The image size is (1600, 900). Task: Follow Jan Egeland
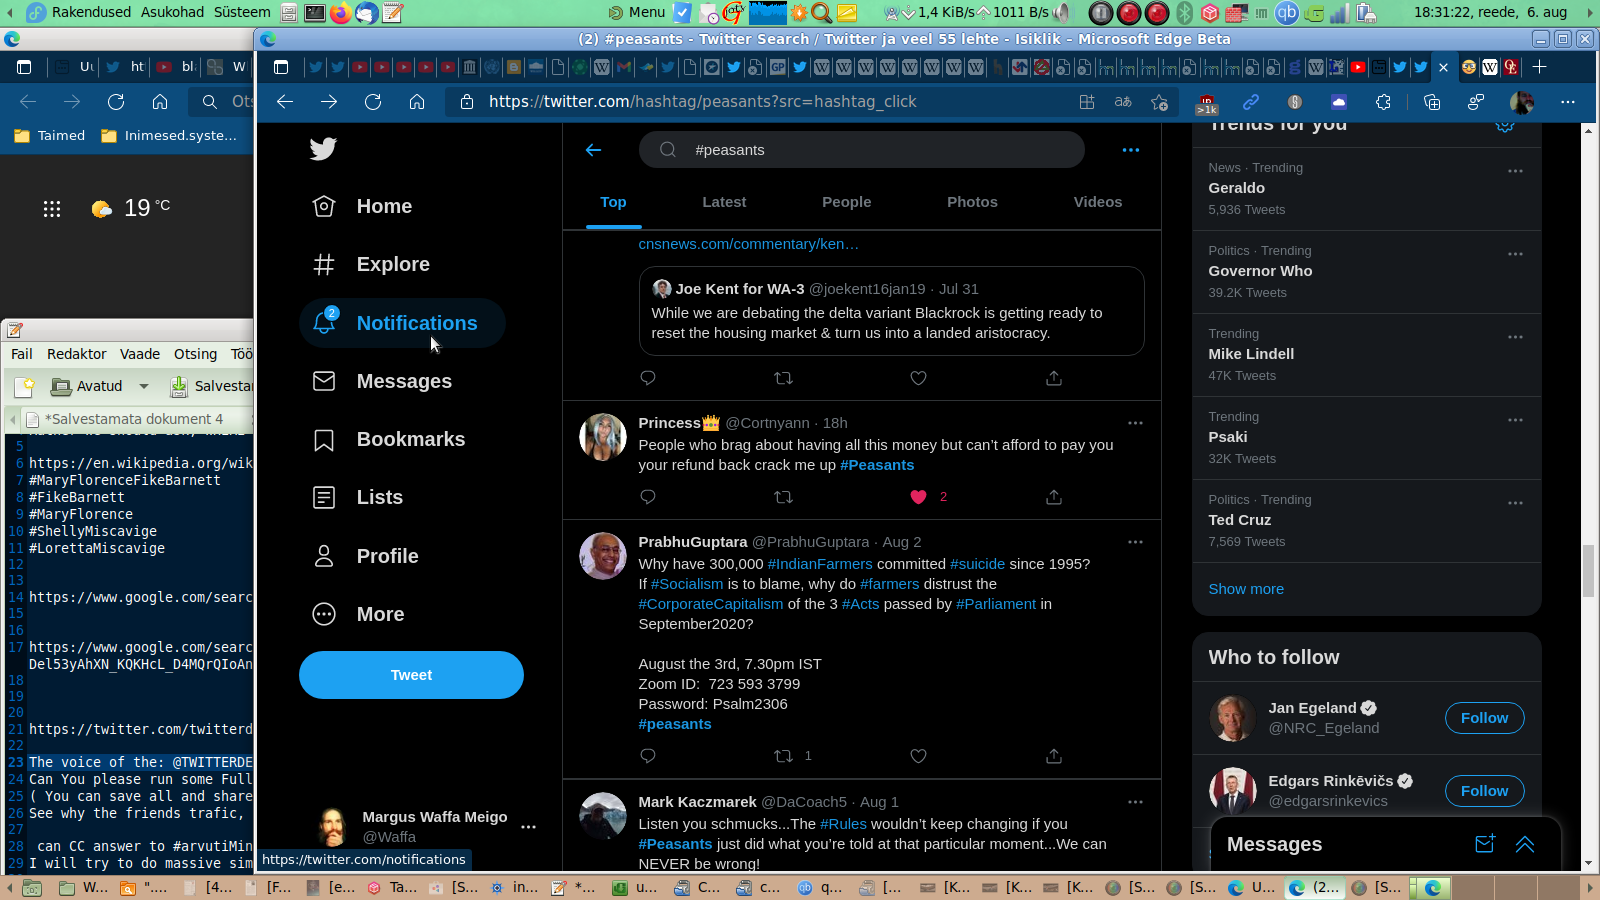pos(1484,718)
